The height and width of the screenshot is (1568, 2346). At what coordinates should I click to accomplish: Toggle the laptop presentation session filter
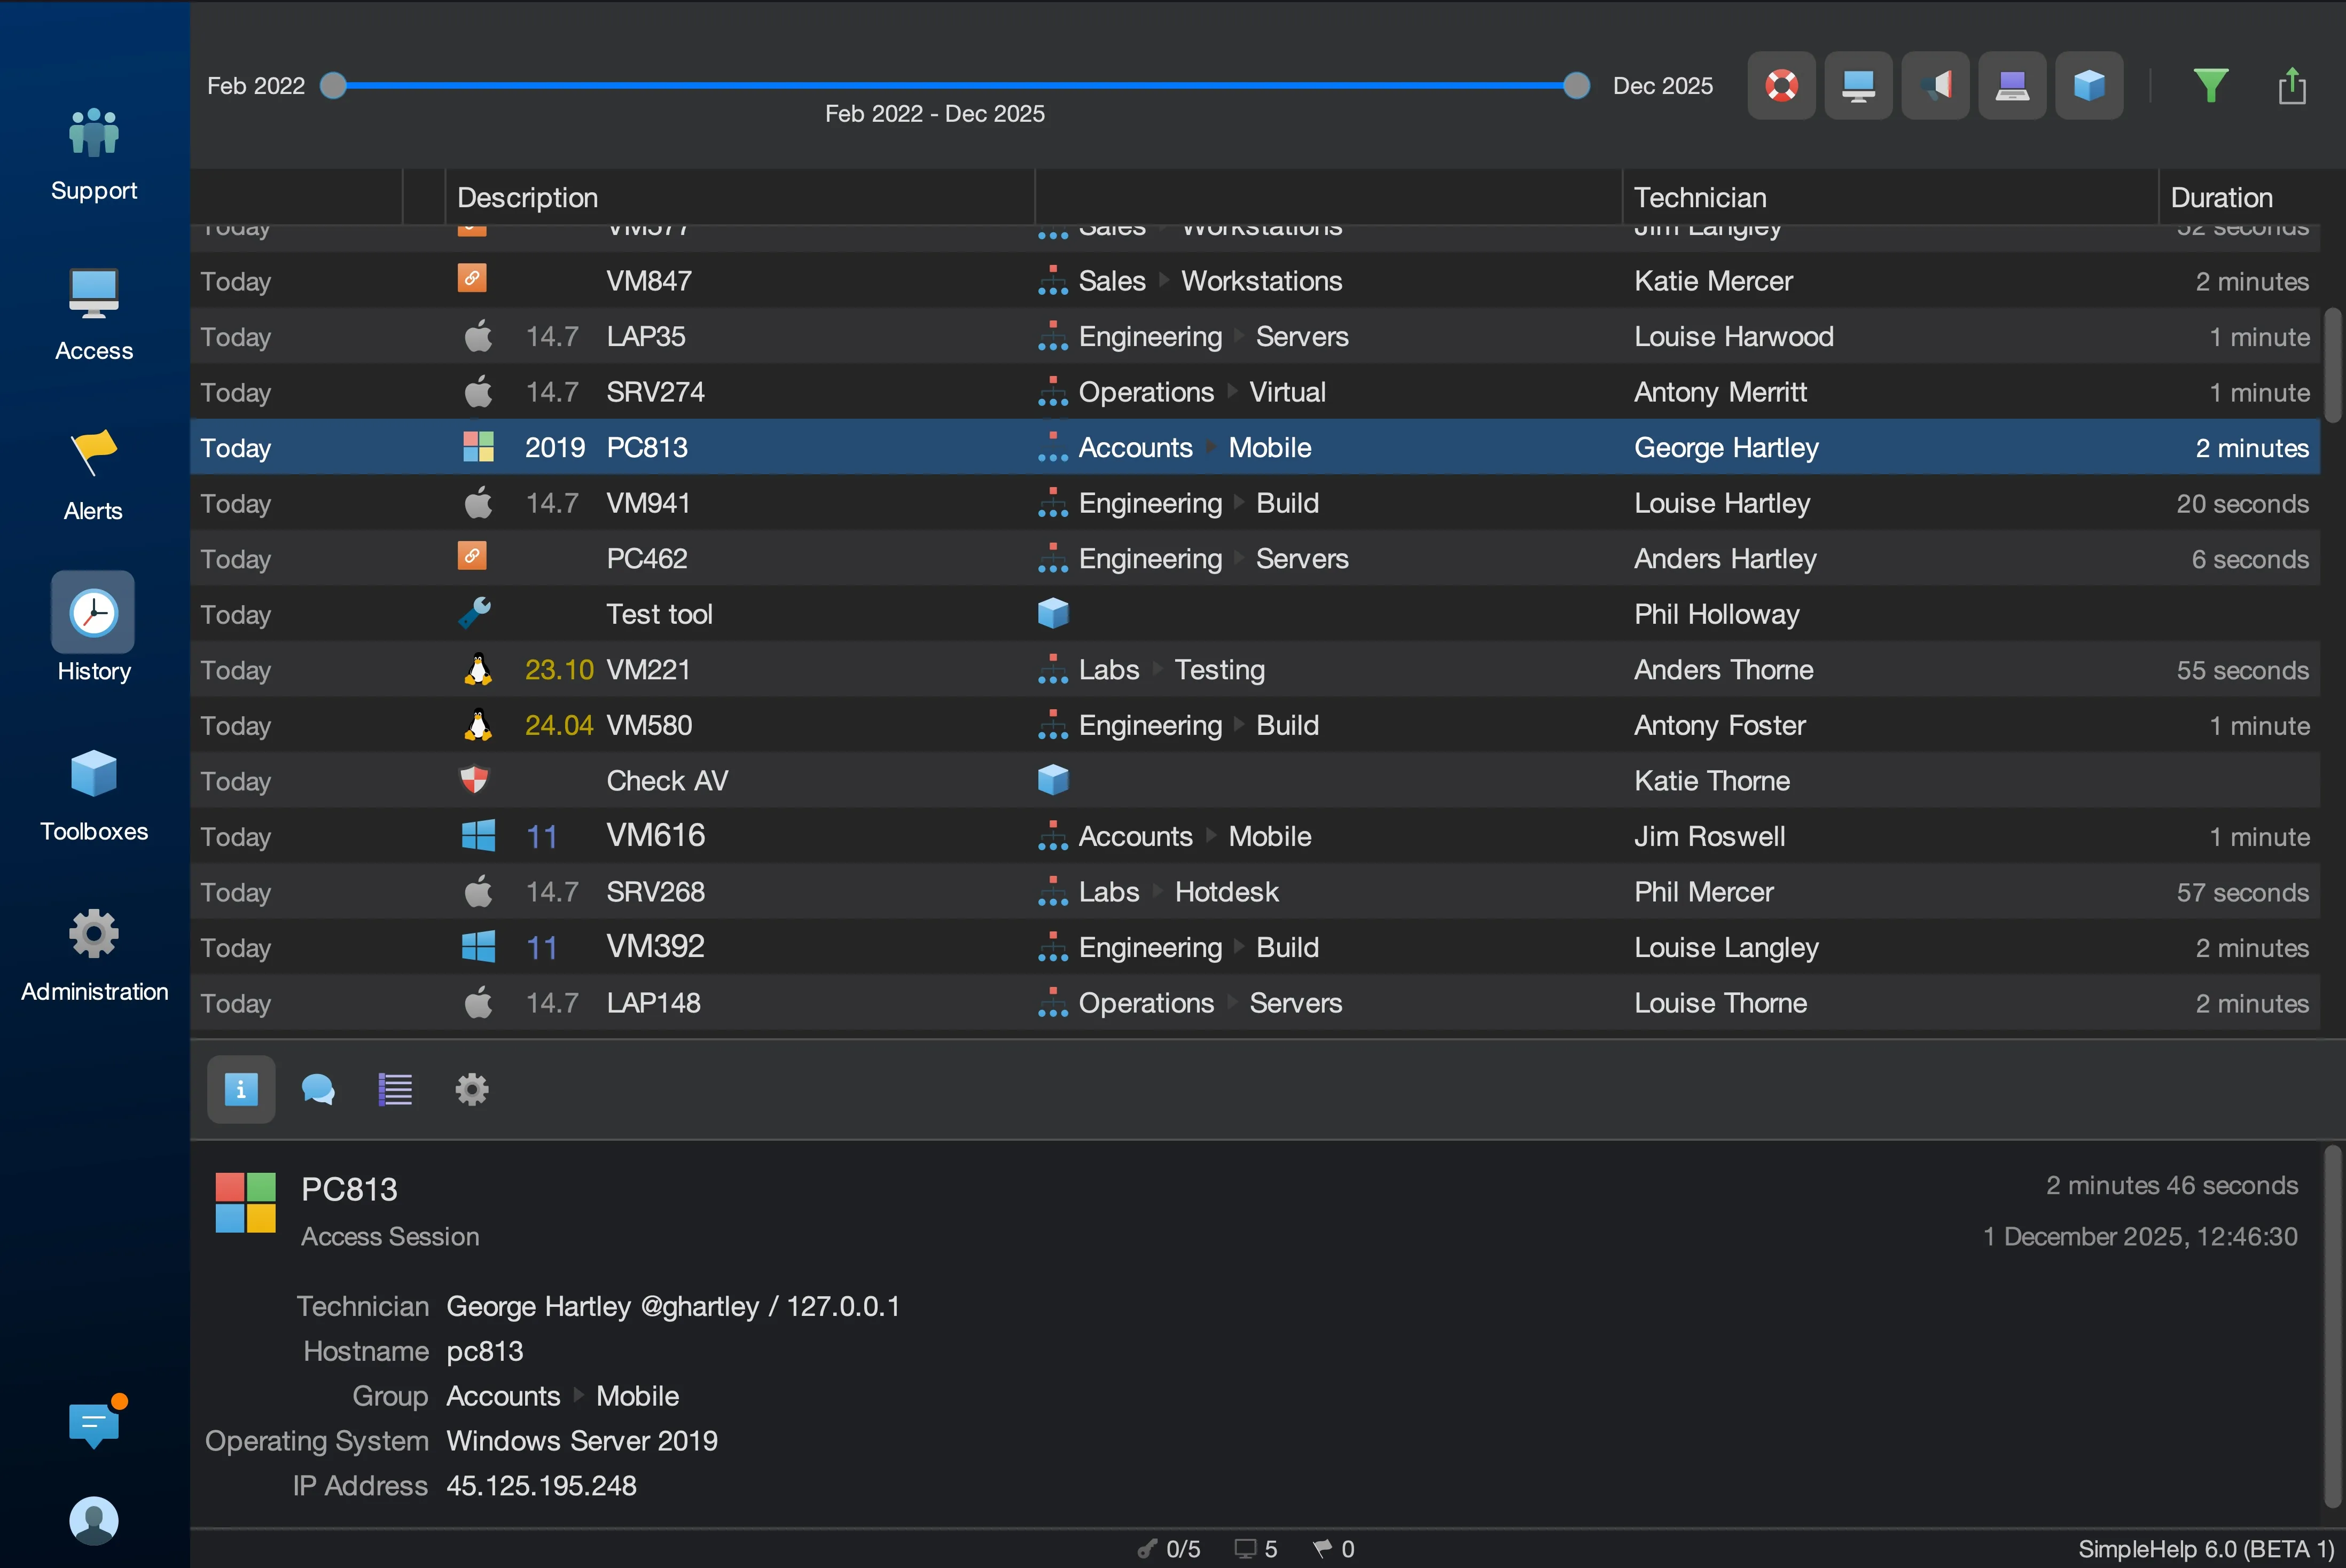click(x=2012, y=85)
